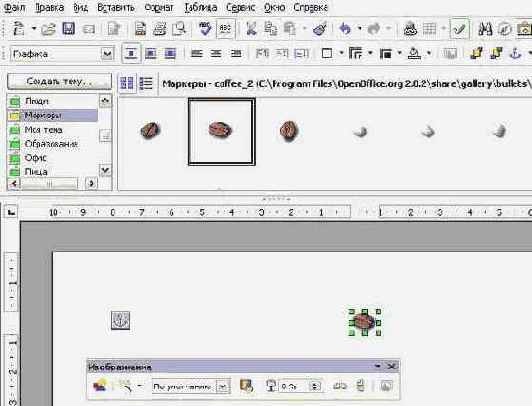
Task: Click the Создать тему button
Action: (59, 81)
